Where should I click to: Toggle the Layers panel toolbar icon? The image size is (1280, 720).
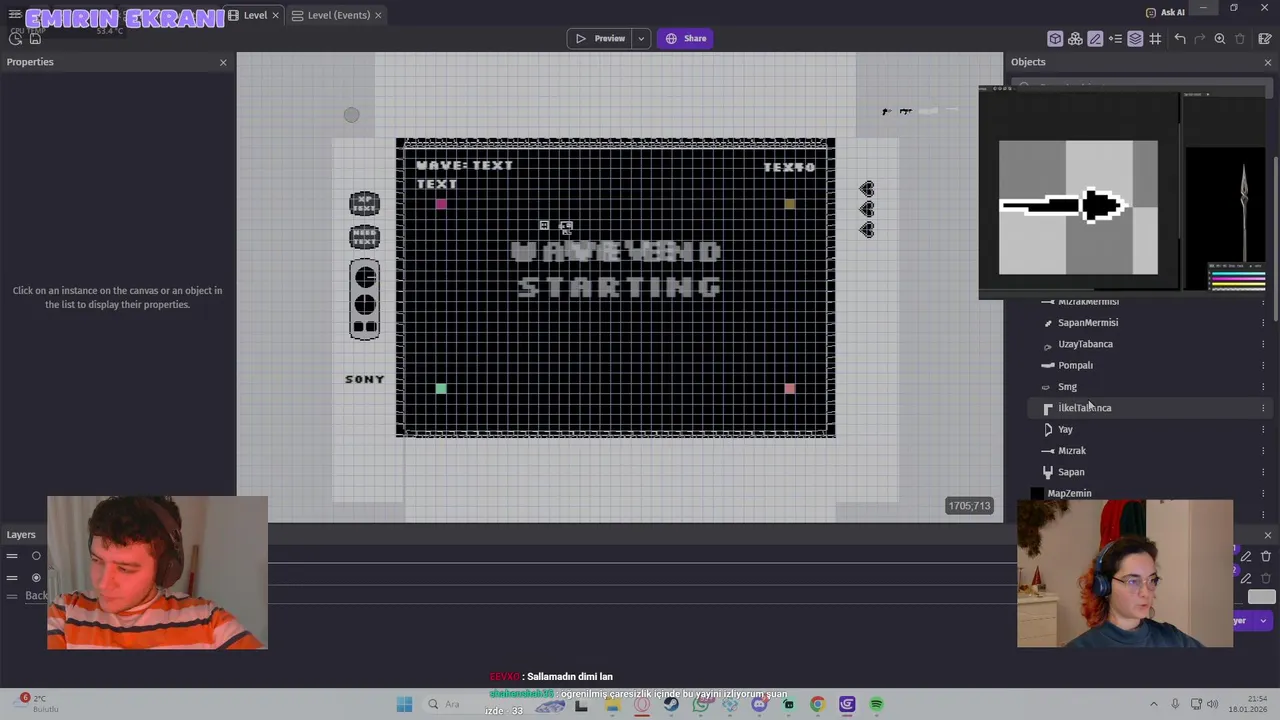1135,38
